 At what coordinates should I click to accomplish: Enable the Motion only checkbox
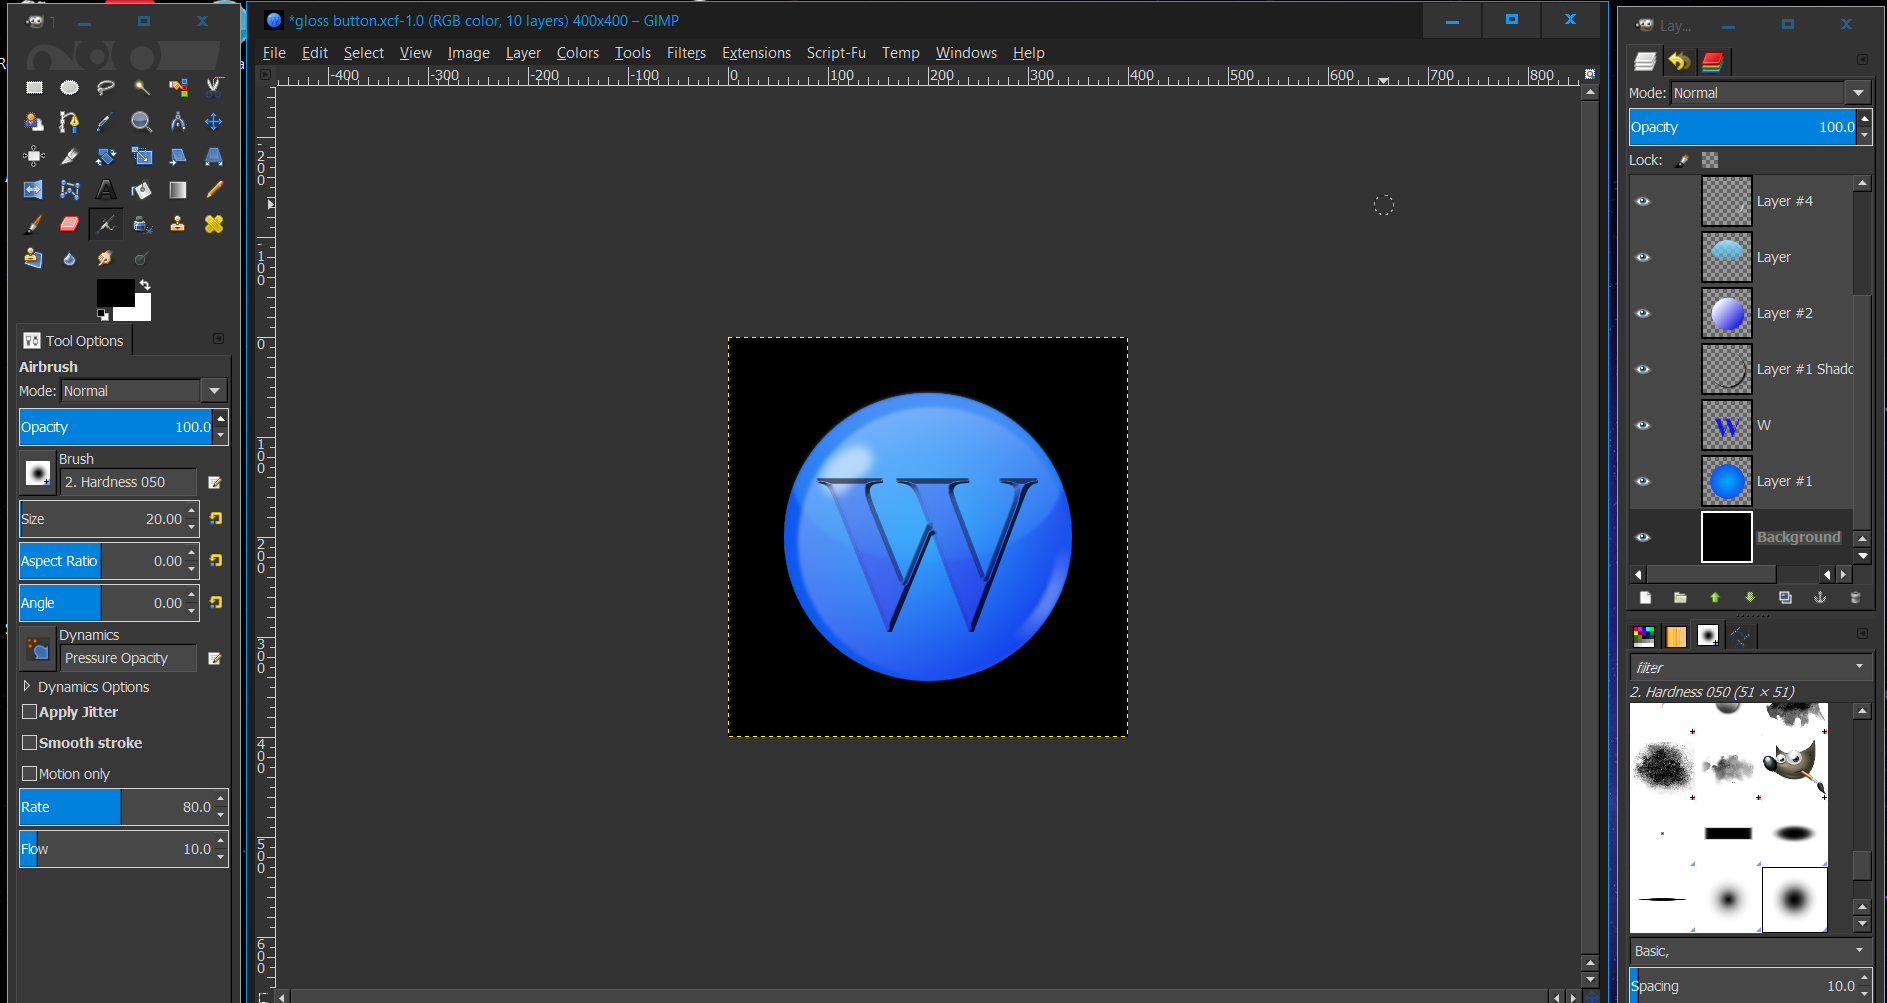(30, 774)
